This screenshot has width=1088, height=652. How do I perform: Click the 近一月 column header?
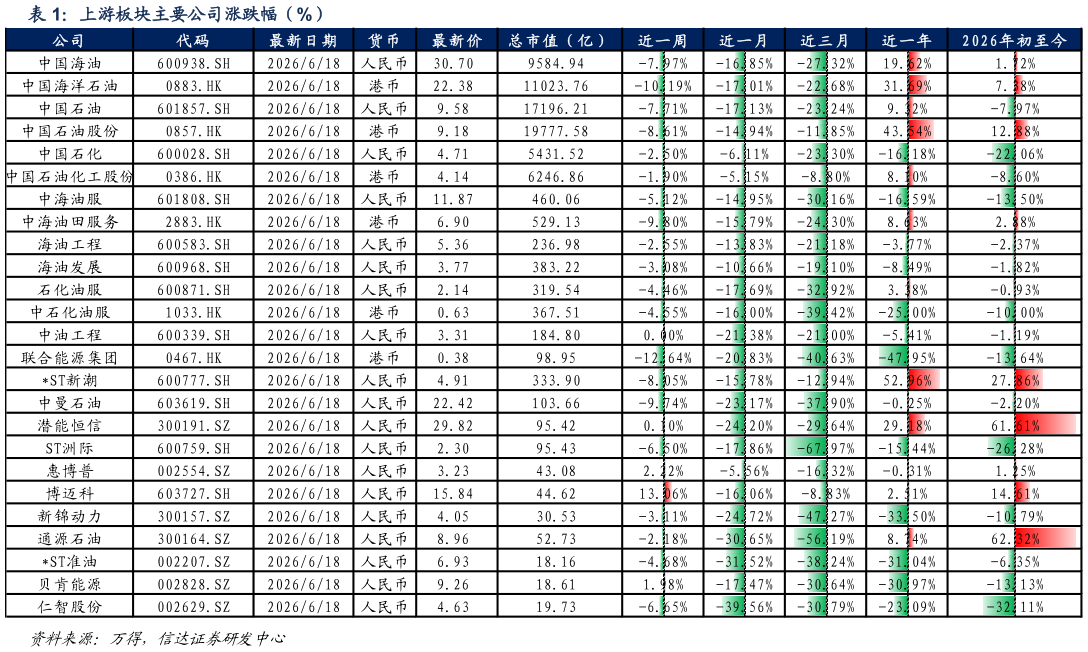tap(743, 40)
